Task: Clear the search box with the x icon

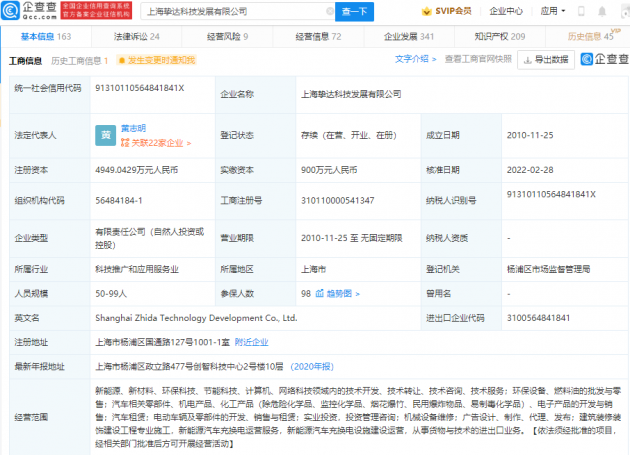Action: coord(330,12)
